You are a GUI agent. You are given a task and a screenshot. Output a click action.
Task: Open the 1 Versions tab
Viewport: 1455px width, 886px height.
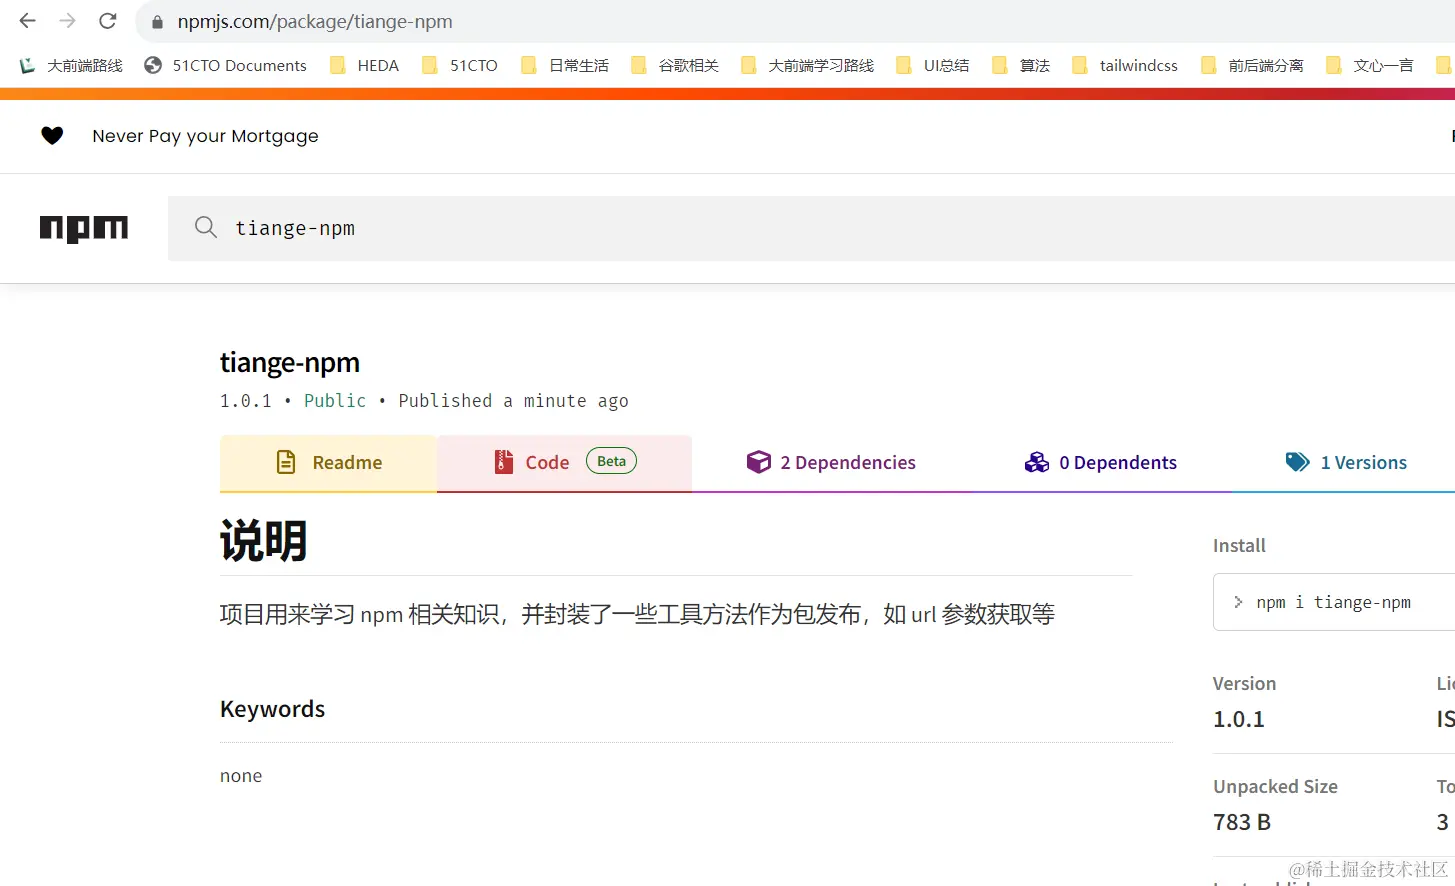click(x=1346, y=463)
